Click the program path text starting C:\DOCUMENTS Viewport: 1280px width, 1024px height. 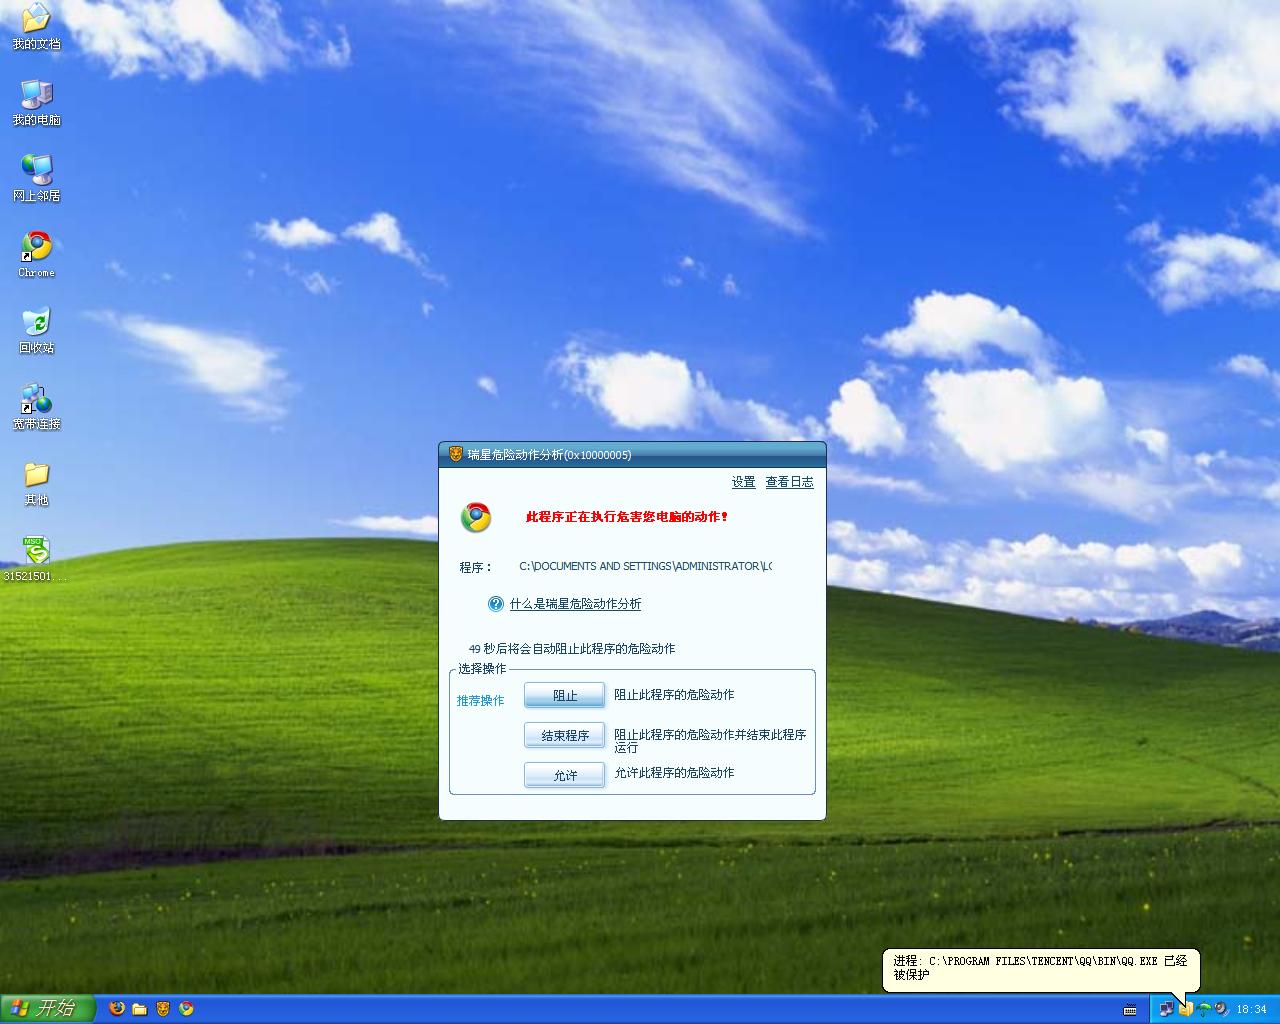(645, 566)
